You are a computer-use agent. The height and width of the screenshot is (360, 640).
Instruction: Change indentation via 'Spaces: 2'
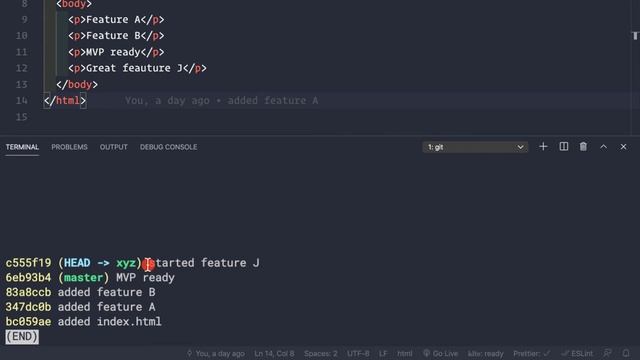click(x=320, y=353)
